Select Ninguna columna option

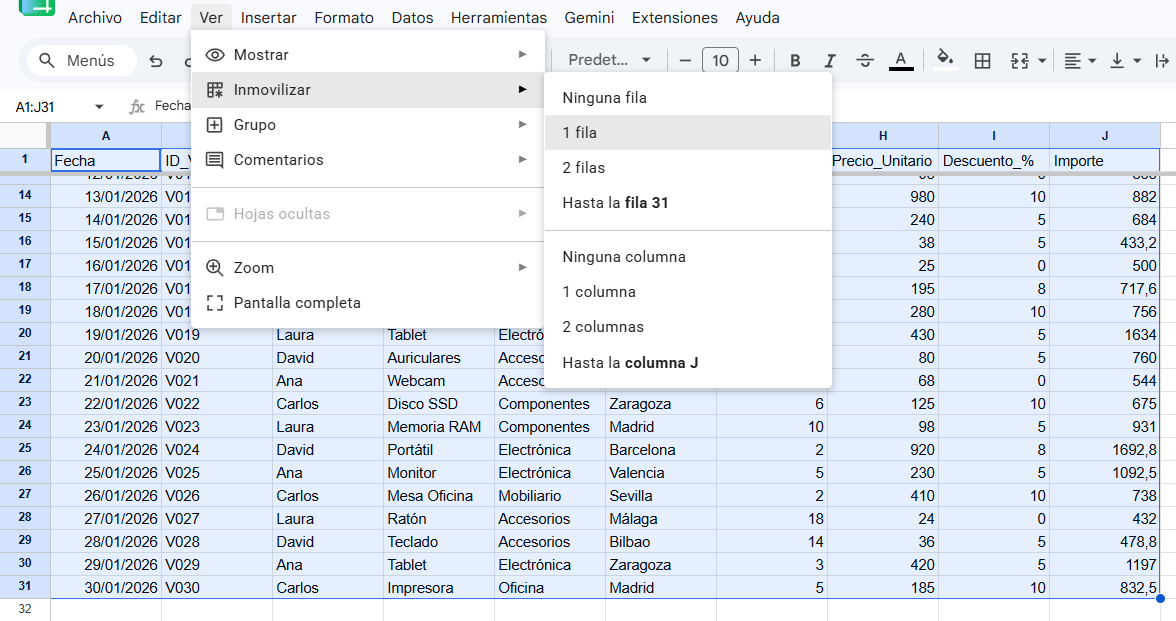688,256
